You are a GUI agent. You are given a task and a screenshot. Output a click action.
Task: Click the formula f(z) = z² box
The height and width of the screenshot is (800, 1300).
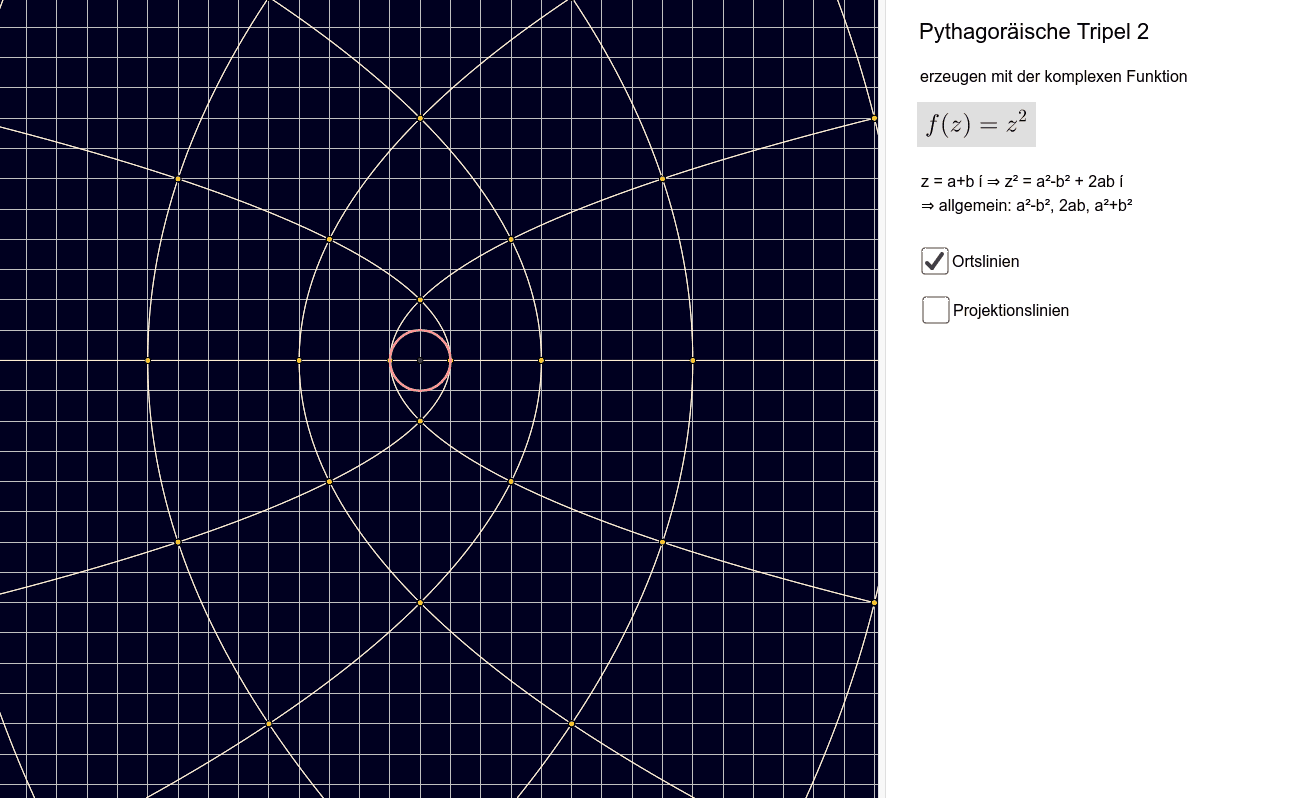click(976, 124)
